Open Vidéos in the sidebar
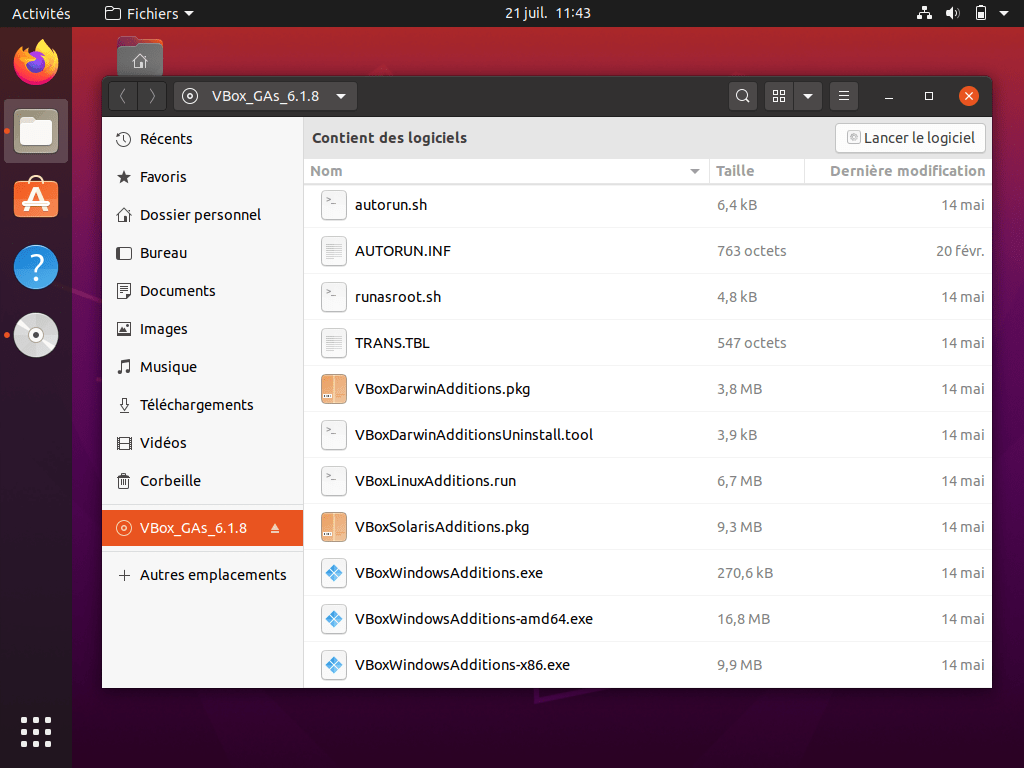Viewport: 1024px width, 768px height. pyautogui.click(x=202, y=443)
